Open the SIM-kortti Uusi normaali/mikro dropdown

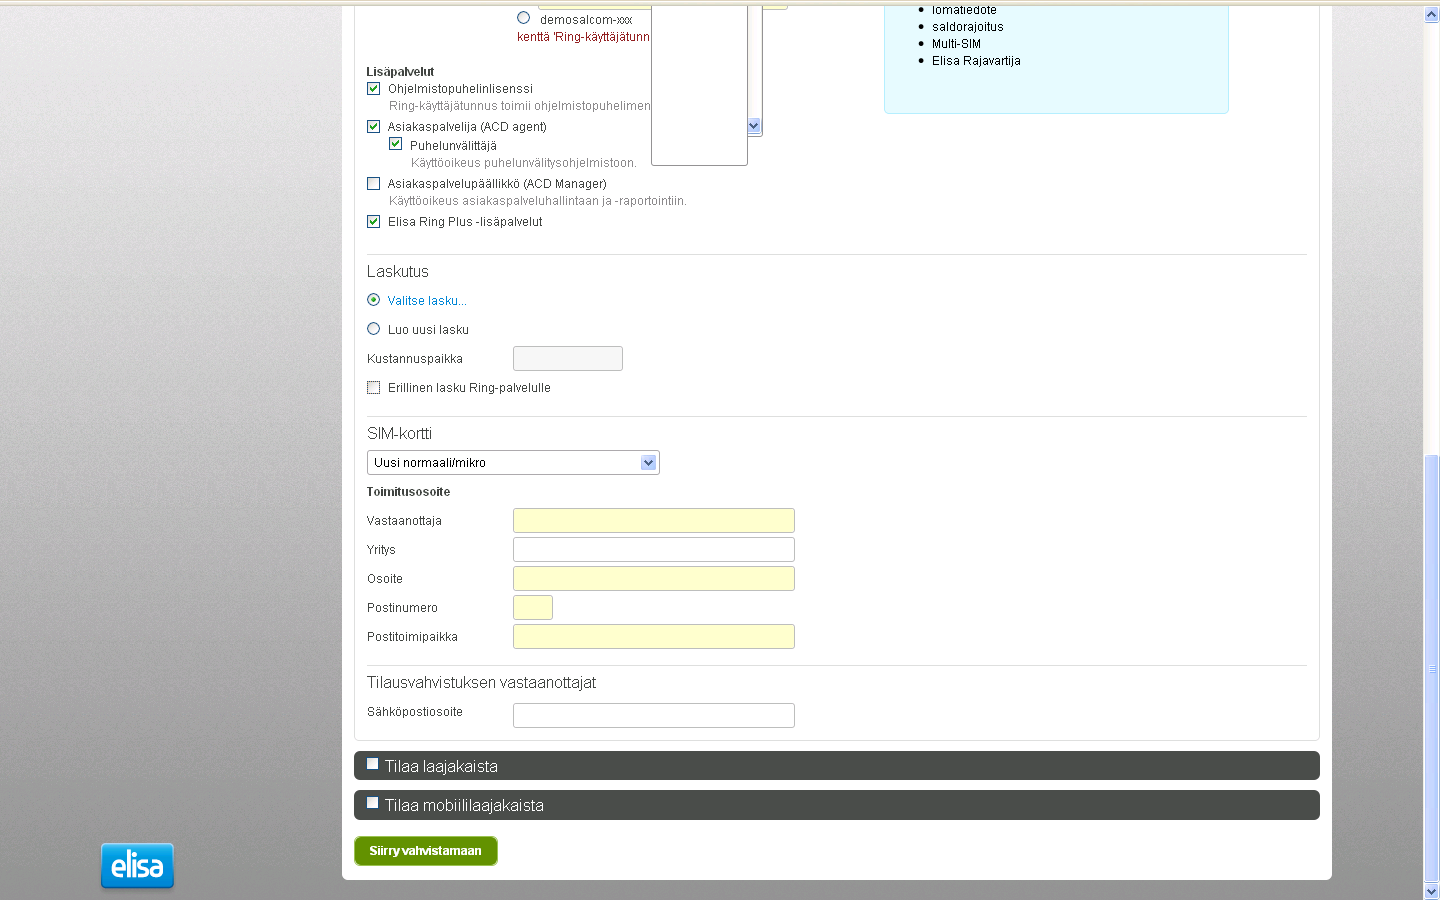point(513,462)
